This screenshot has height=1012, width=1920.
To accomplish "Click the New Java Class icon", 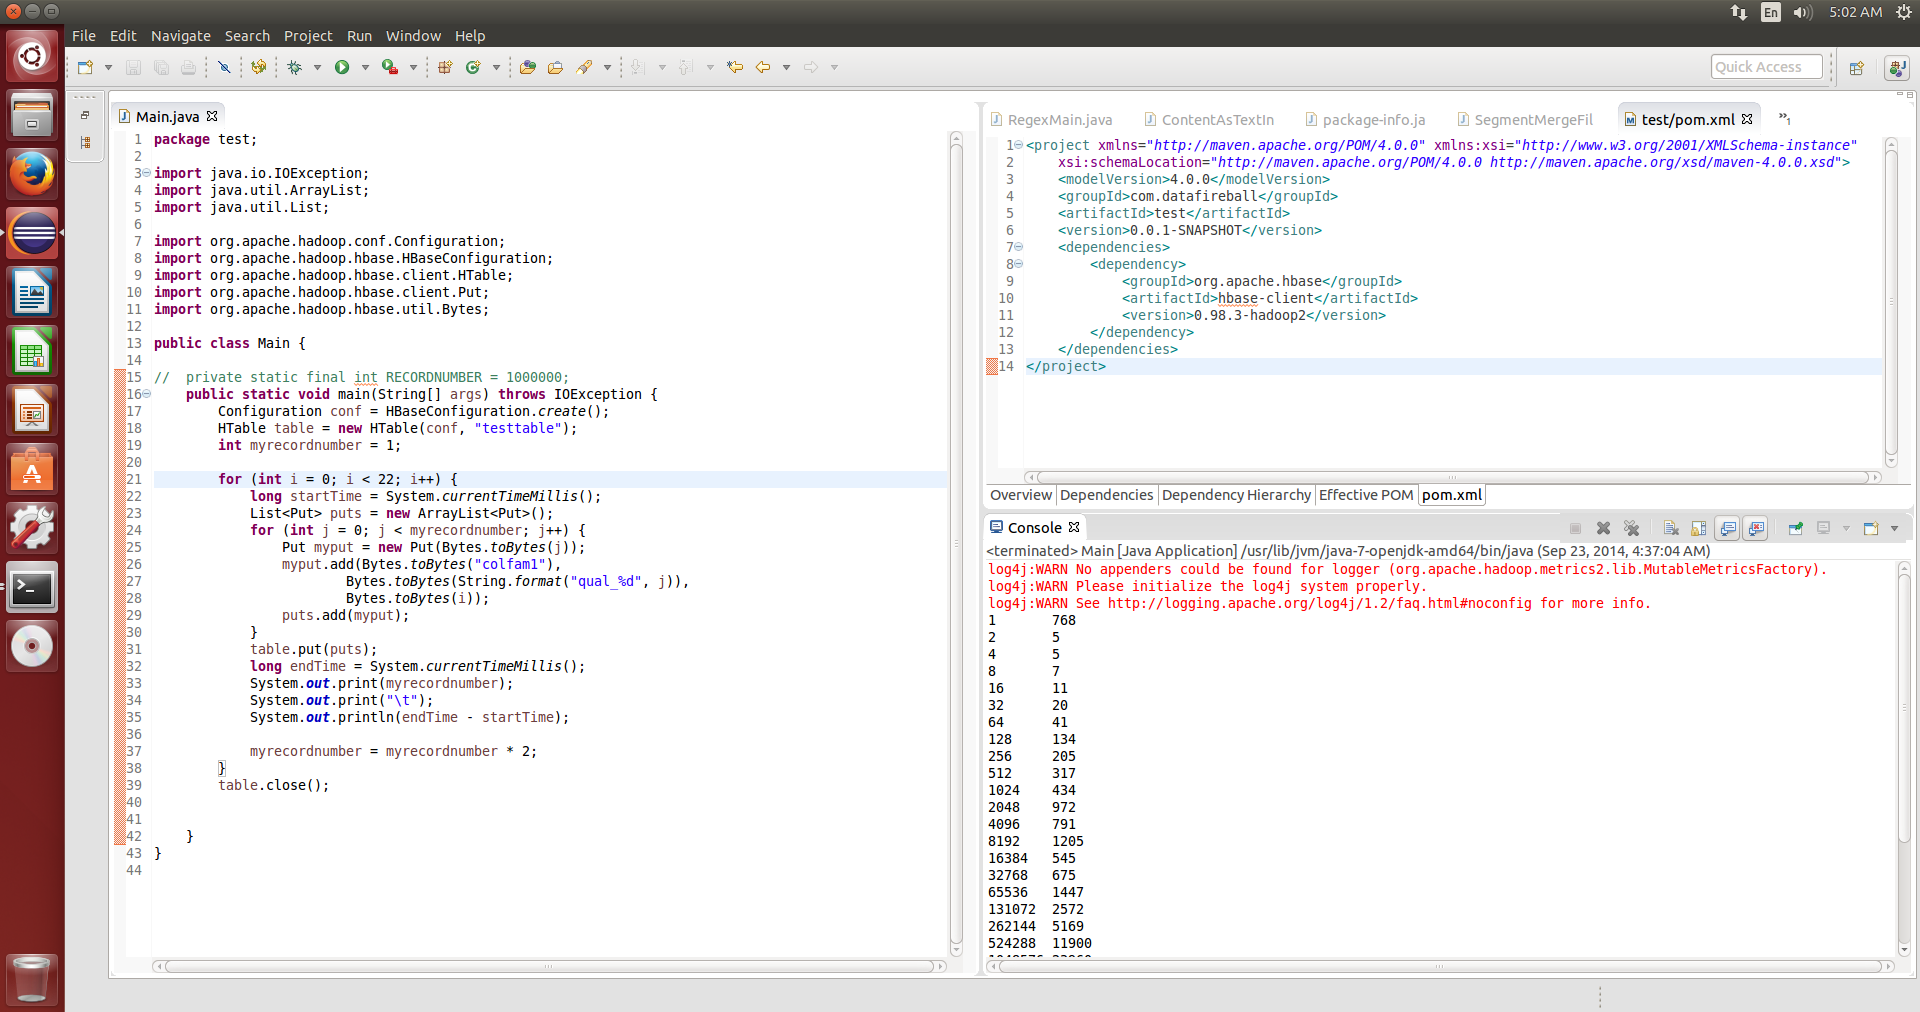I will (473, 67).
